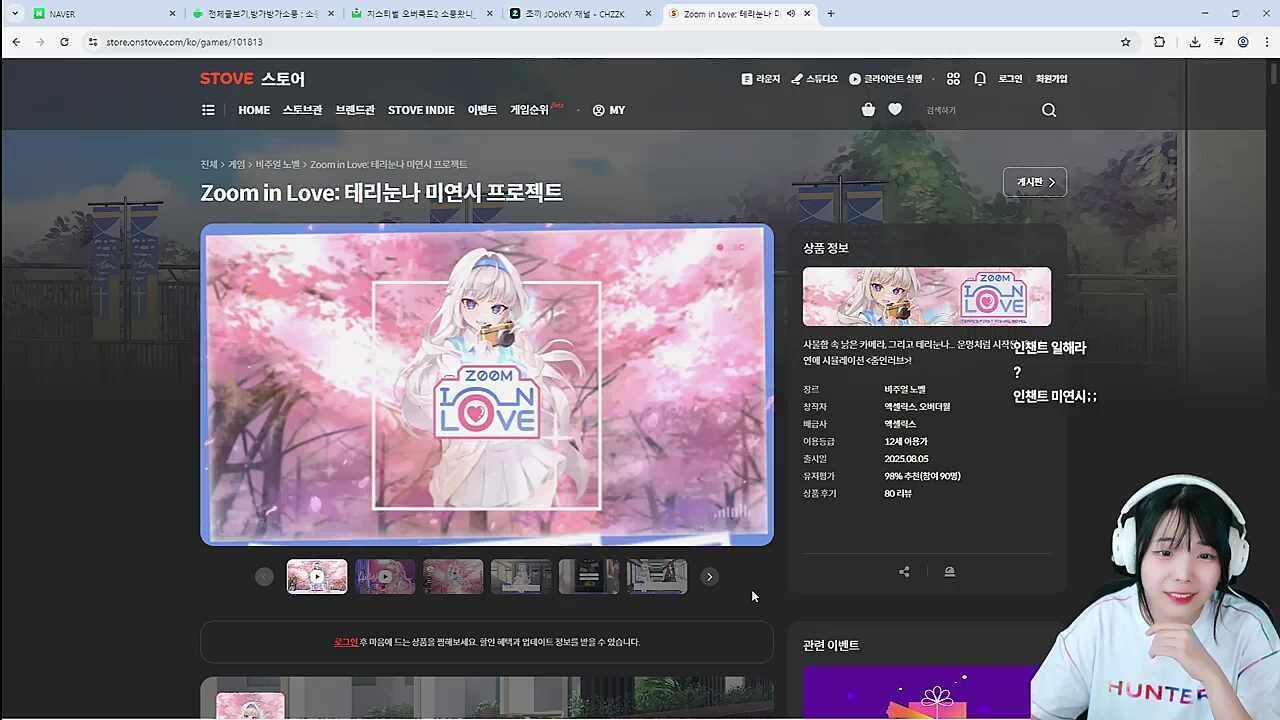This screenshot has height=720, width=1280.
Task: Bookmark this page with the star icon
Action: pyautogui.click(x=1126, y=42)
